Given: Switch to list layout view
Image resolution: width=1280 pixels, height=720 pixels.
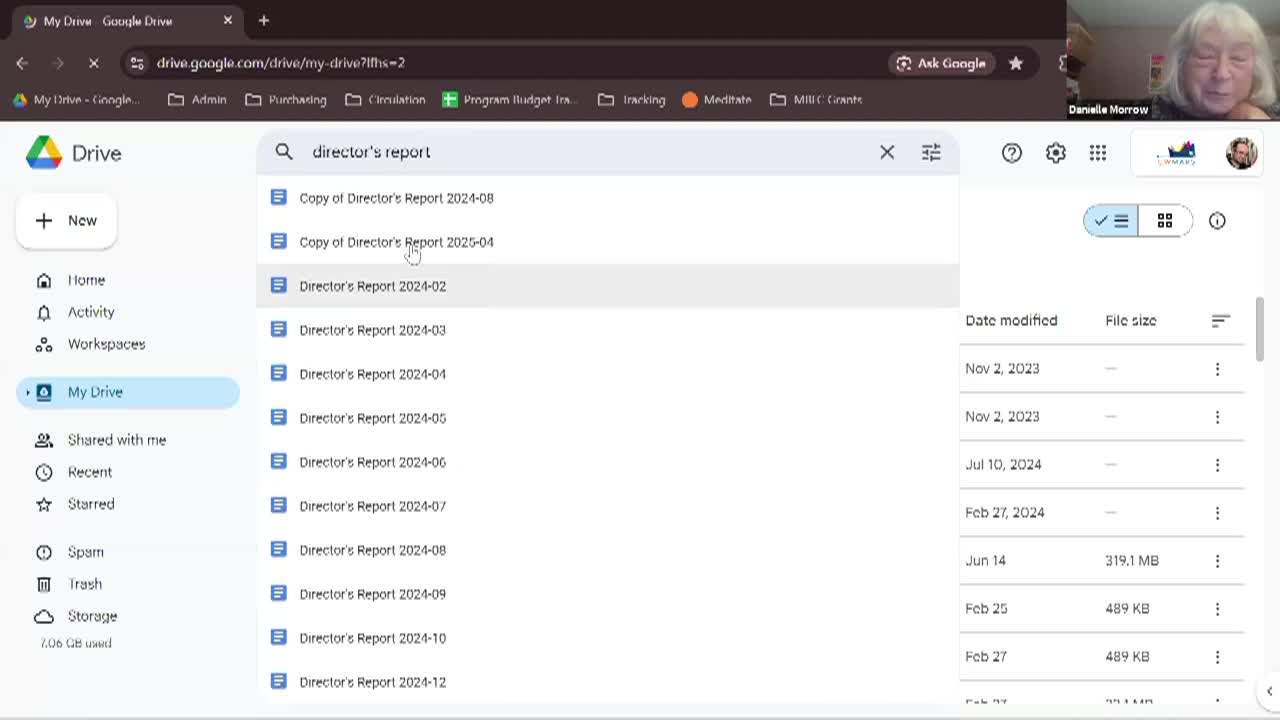Looking at the screenshot, I should click(1112, 221).
